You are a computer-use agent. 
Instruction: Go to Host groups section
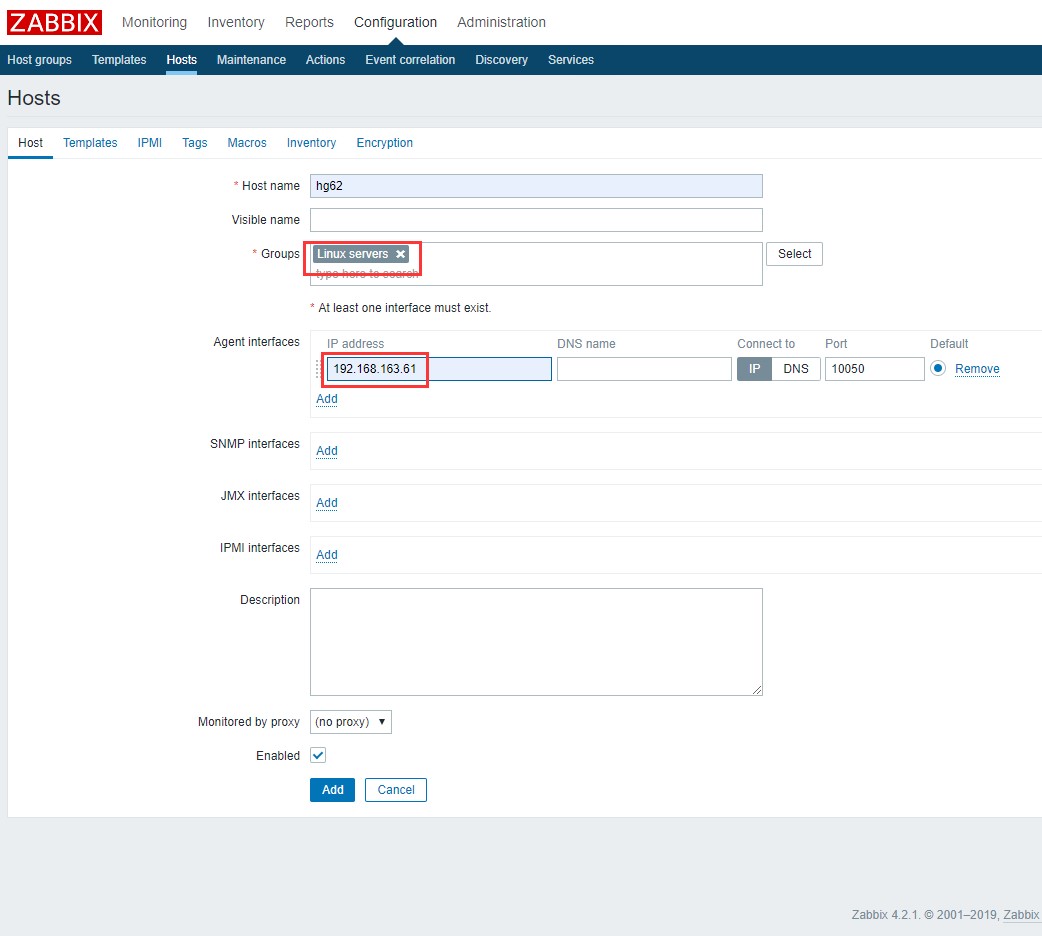pos(39,60)
